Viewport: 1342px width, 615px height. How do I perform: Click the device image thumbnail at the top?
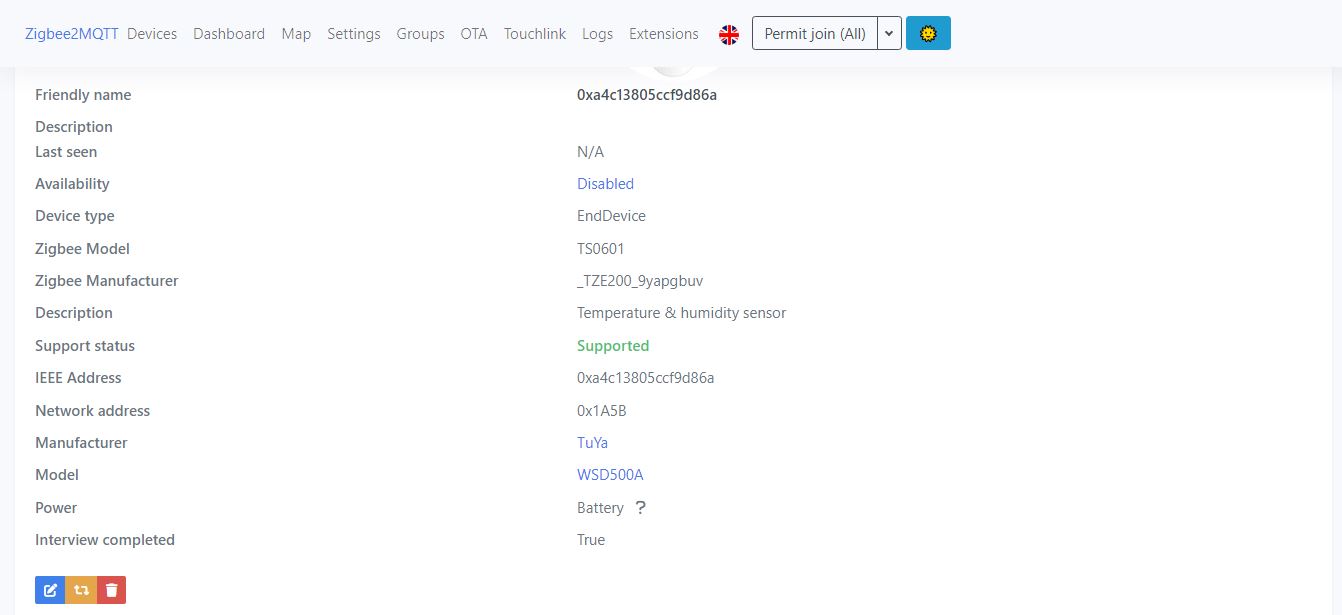coord(673,67)
